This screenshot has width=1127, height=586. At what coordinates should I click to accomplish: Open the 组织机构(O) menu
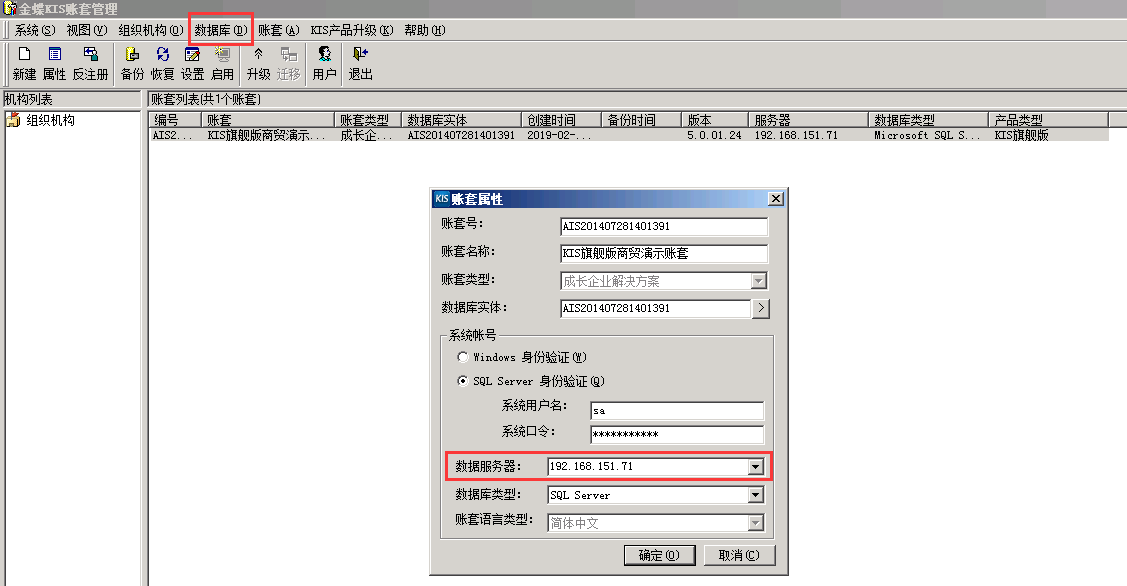coord(150,30)
